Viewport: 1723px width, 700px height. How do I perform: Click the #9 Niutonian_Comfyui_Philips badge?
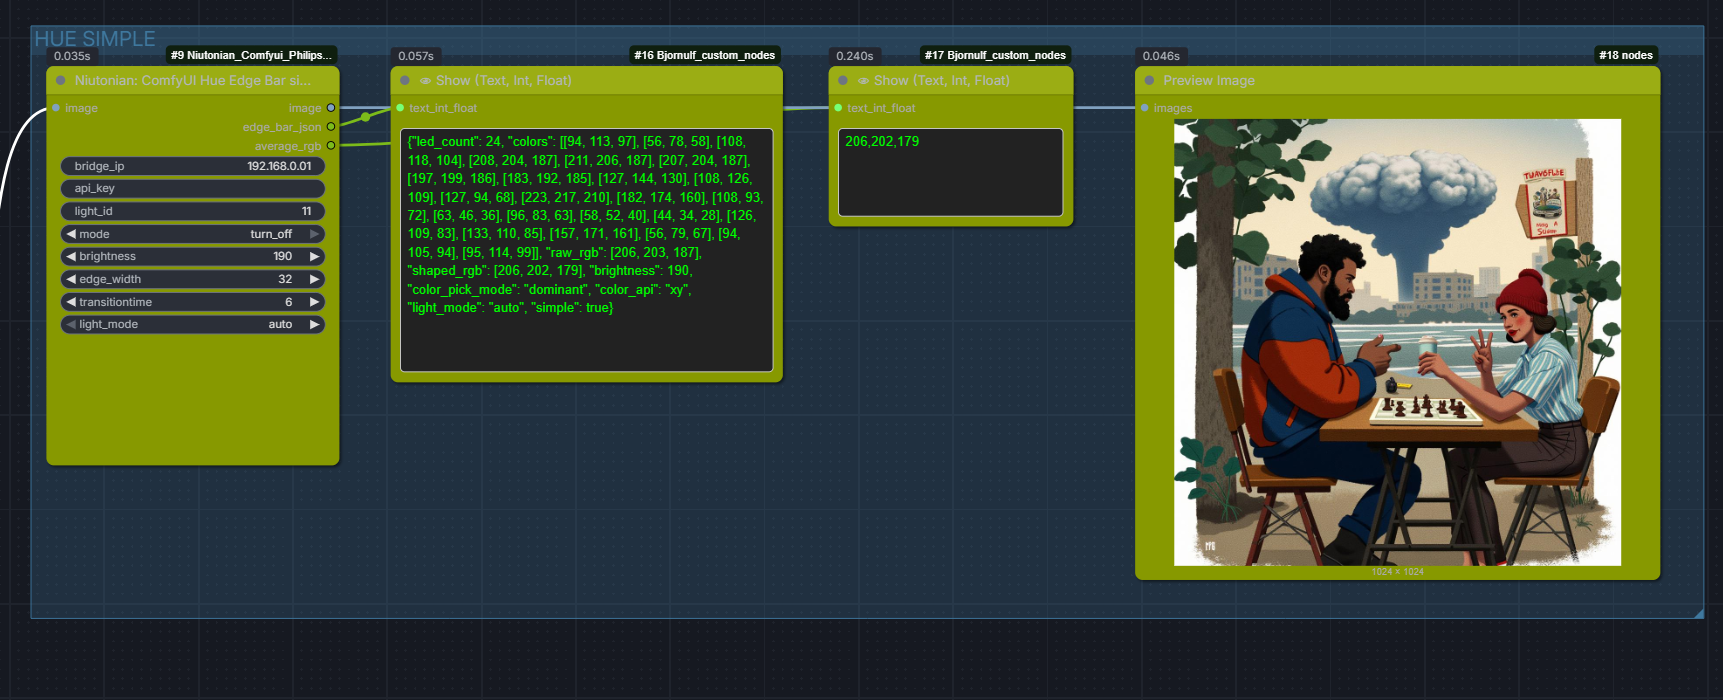pyautogui.click(x=251, y=55)
